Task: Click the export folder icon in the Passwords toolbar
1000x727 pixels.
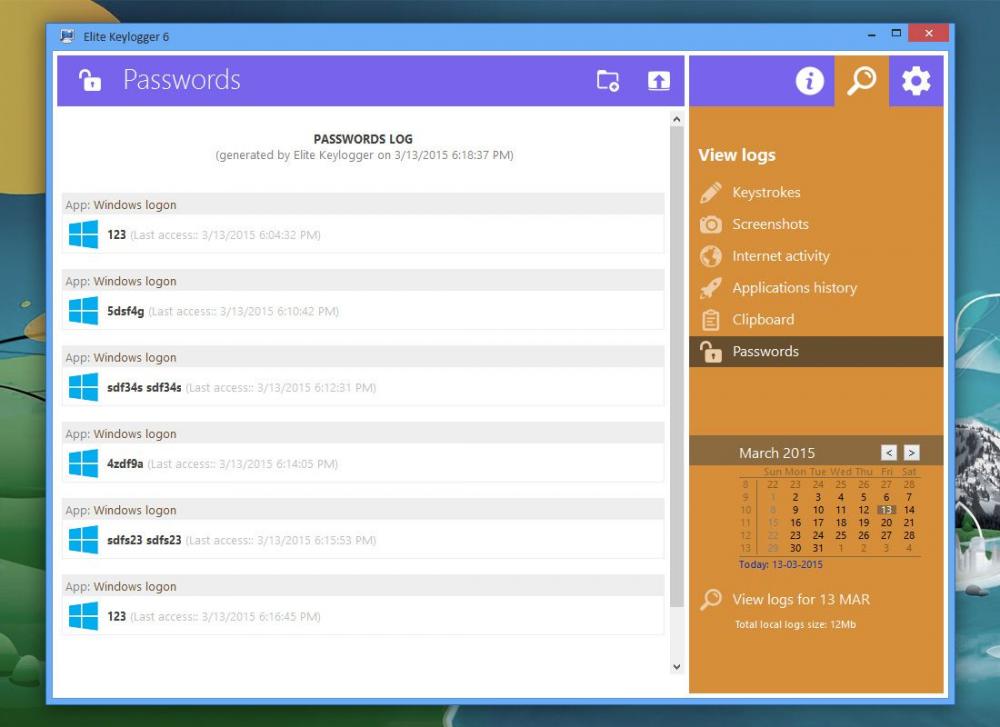Action: point(605,81)
